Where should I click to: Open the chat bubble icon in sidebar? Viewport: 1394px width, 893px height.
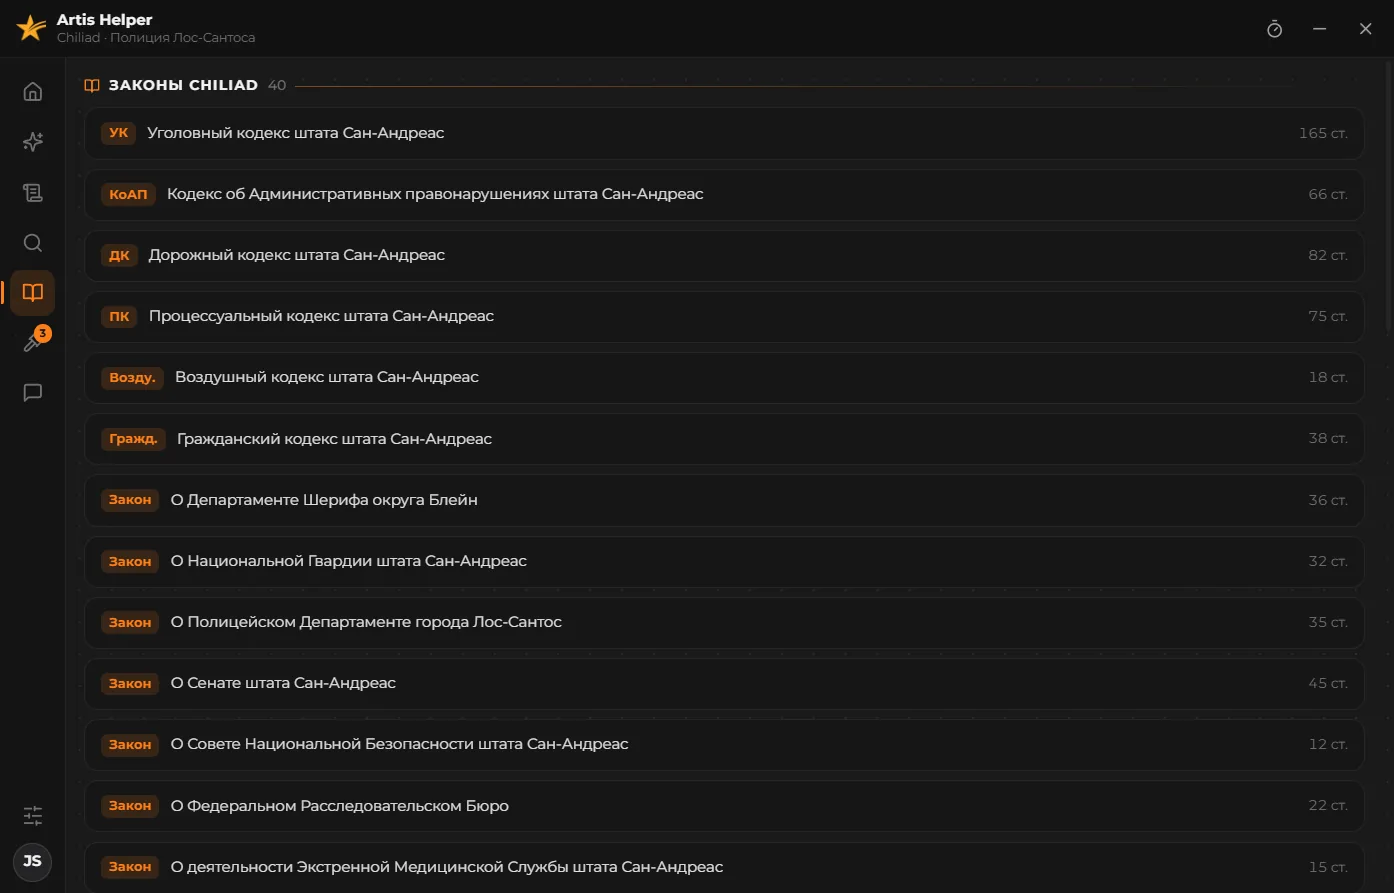33,393
